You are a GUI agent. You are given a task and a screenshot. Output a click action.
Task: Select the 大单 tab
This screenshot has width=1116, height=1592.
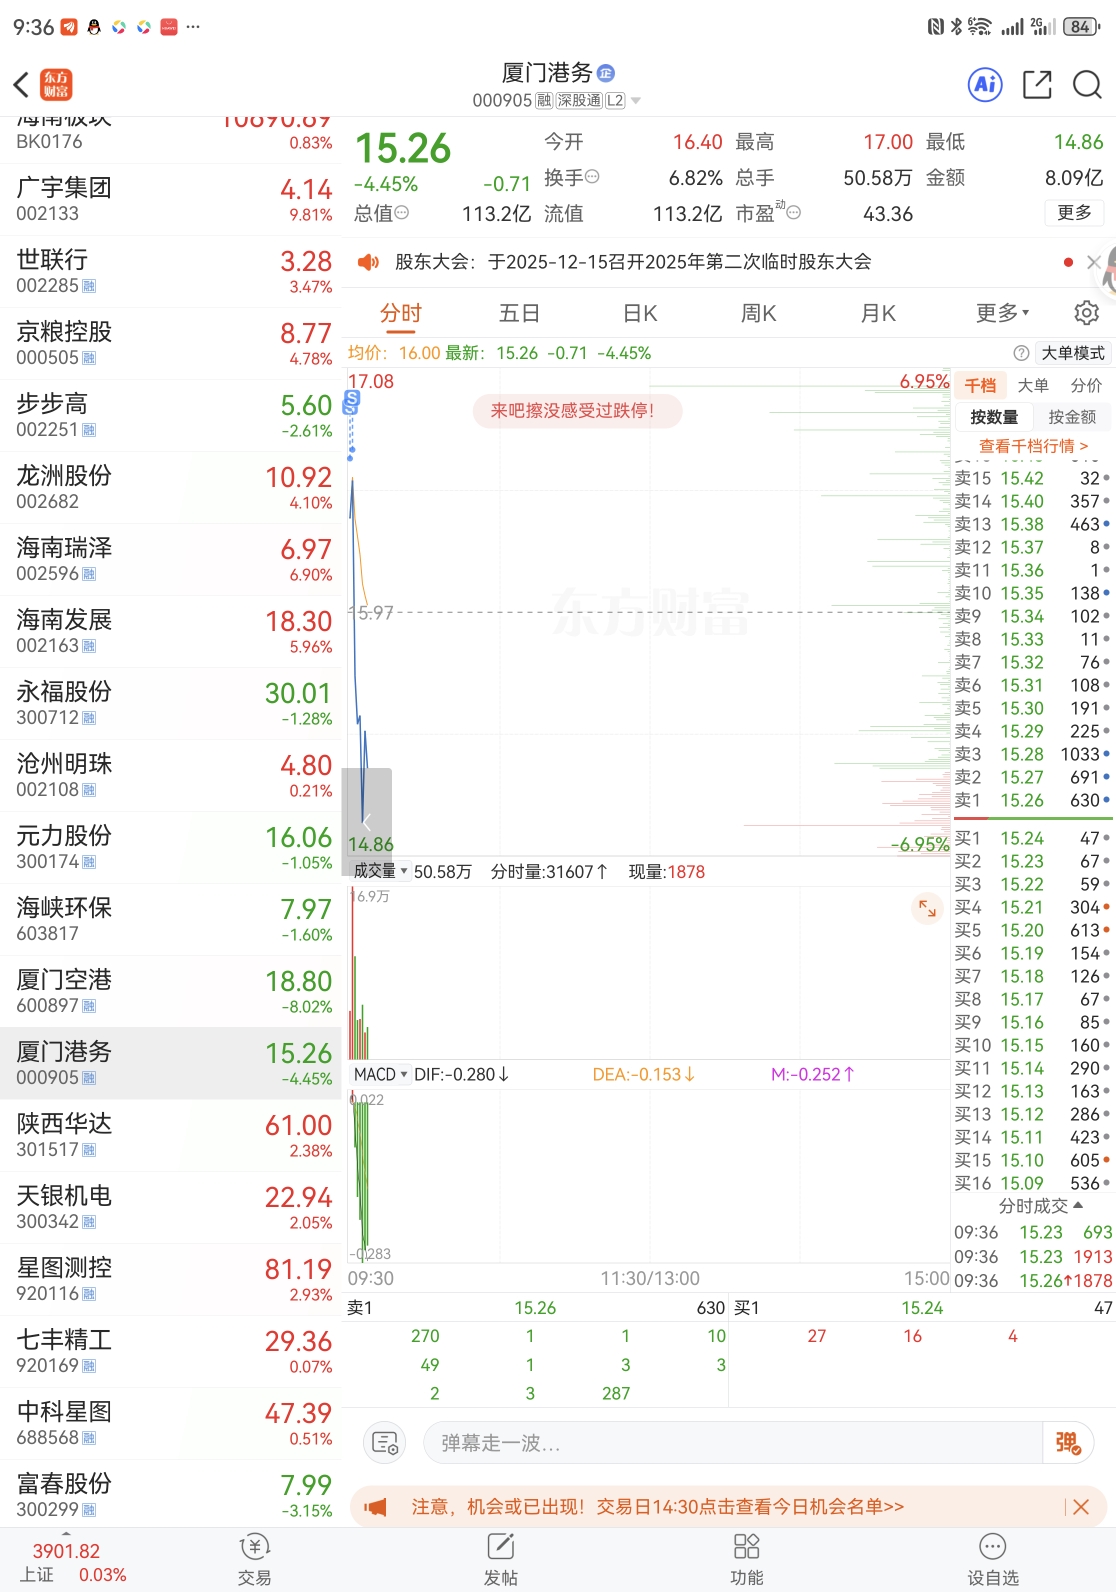(x=1033, y=385)
